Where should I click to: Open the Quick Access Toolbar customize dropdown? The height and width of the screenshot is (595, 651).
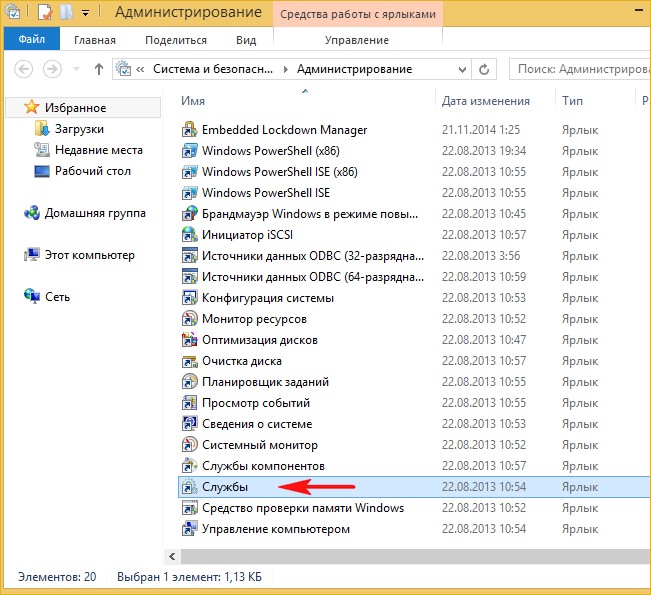[86, 13]
